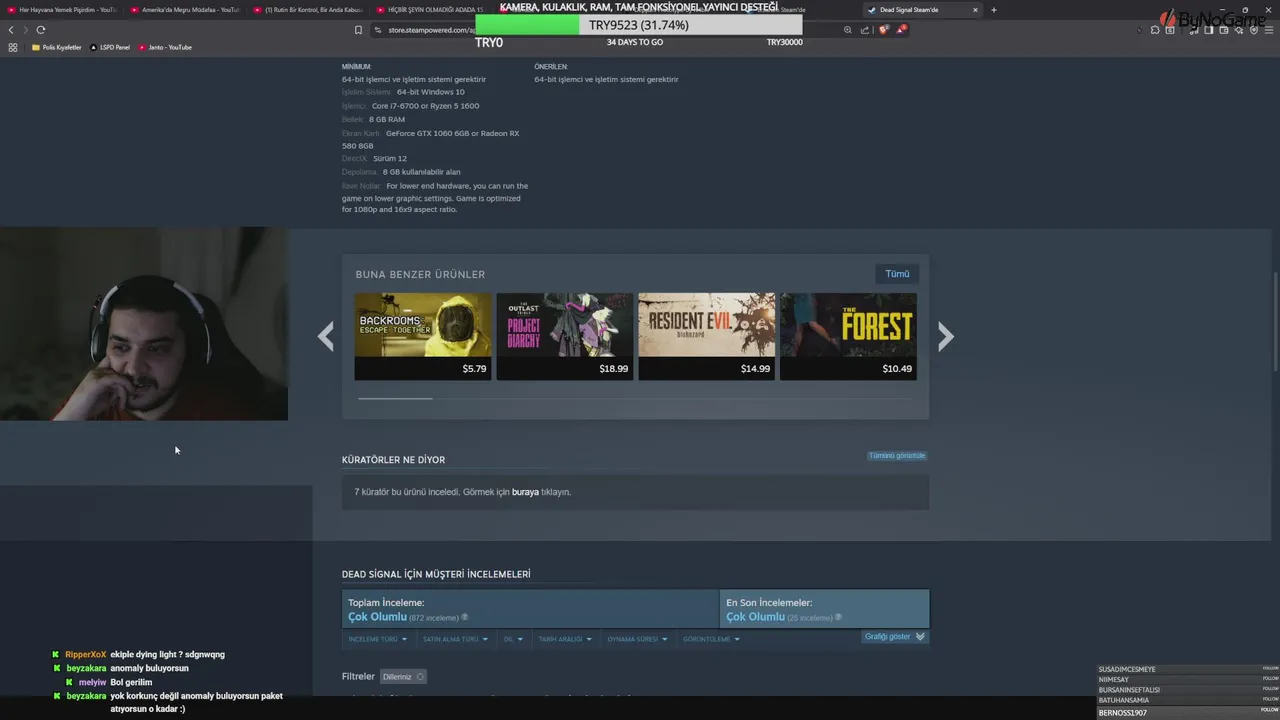Image resolution: width=1280 pixels, height=720 pixels.
Task: Close the Dead Signal Steam'de tab
Action: [x=975, y=10]
